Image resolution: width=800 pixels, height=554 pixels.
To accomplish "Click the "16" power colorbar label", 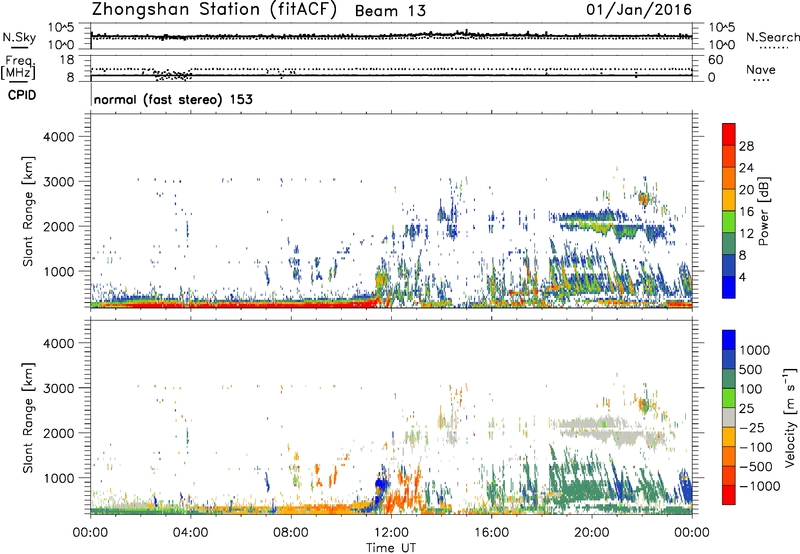I will coord(746,212).
